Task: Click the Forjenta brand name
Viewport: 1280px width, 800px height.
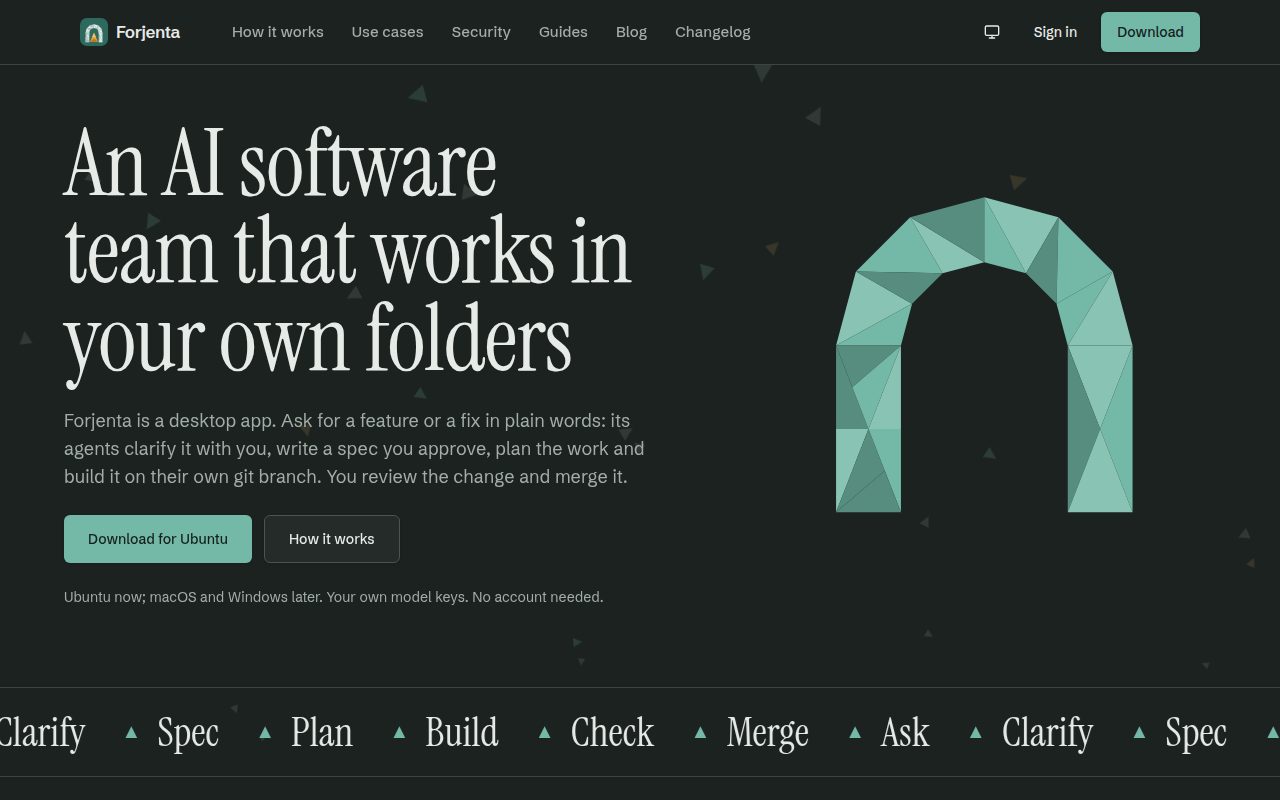Action: tap(148, 32)
